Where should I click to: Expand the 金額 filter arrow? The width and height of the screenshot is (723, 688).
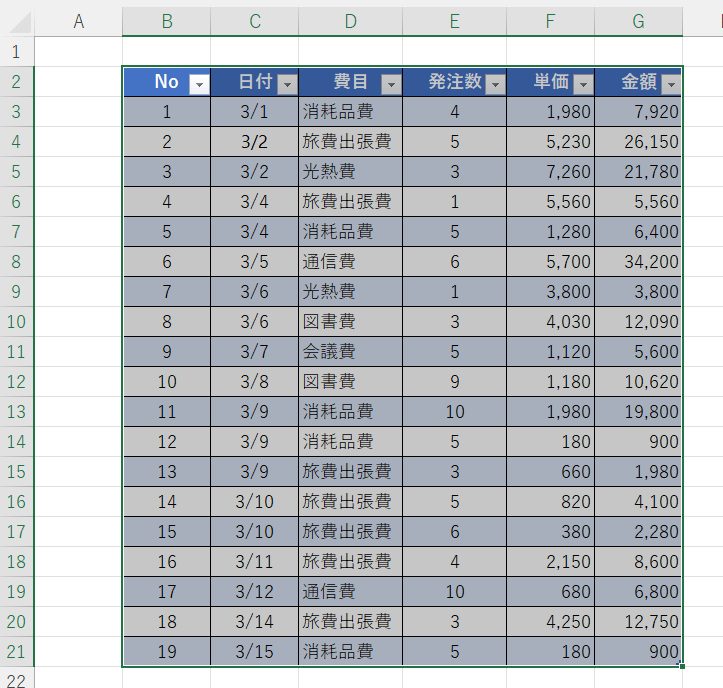click(x=671, y=85)
